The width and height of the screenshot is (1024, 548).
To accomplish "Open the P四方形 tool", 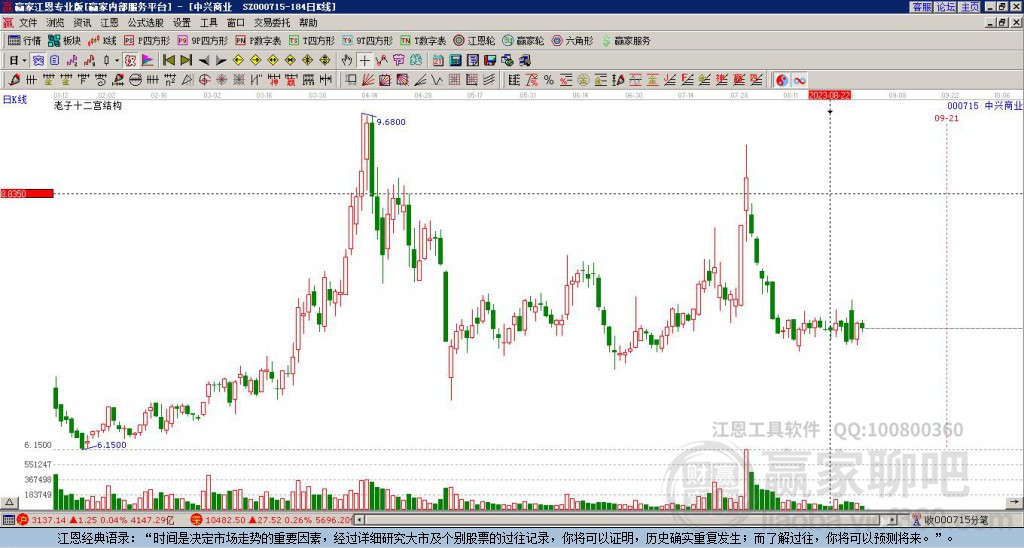I will coord(147,40).
